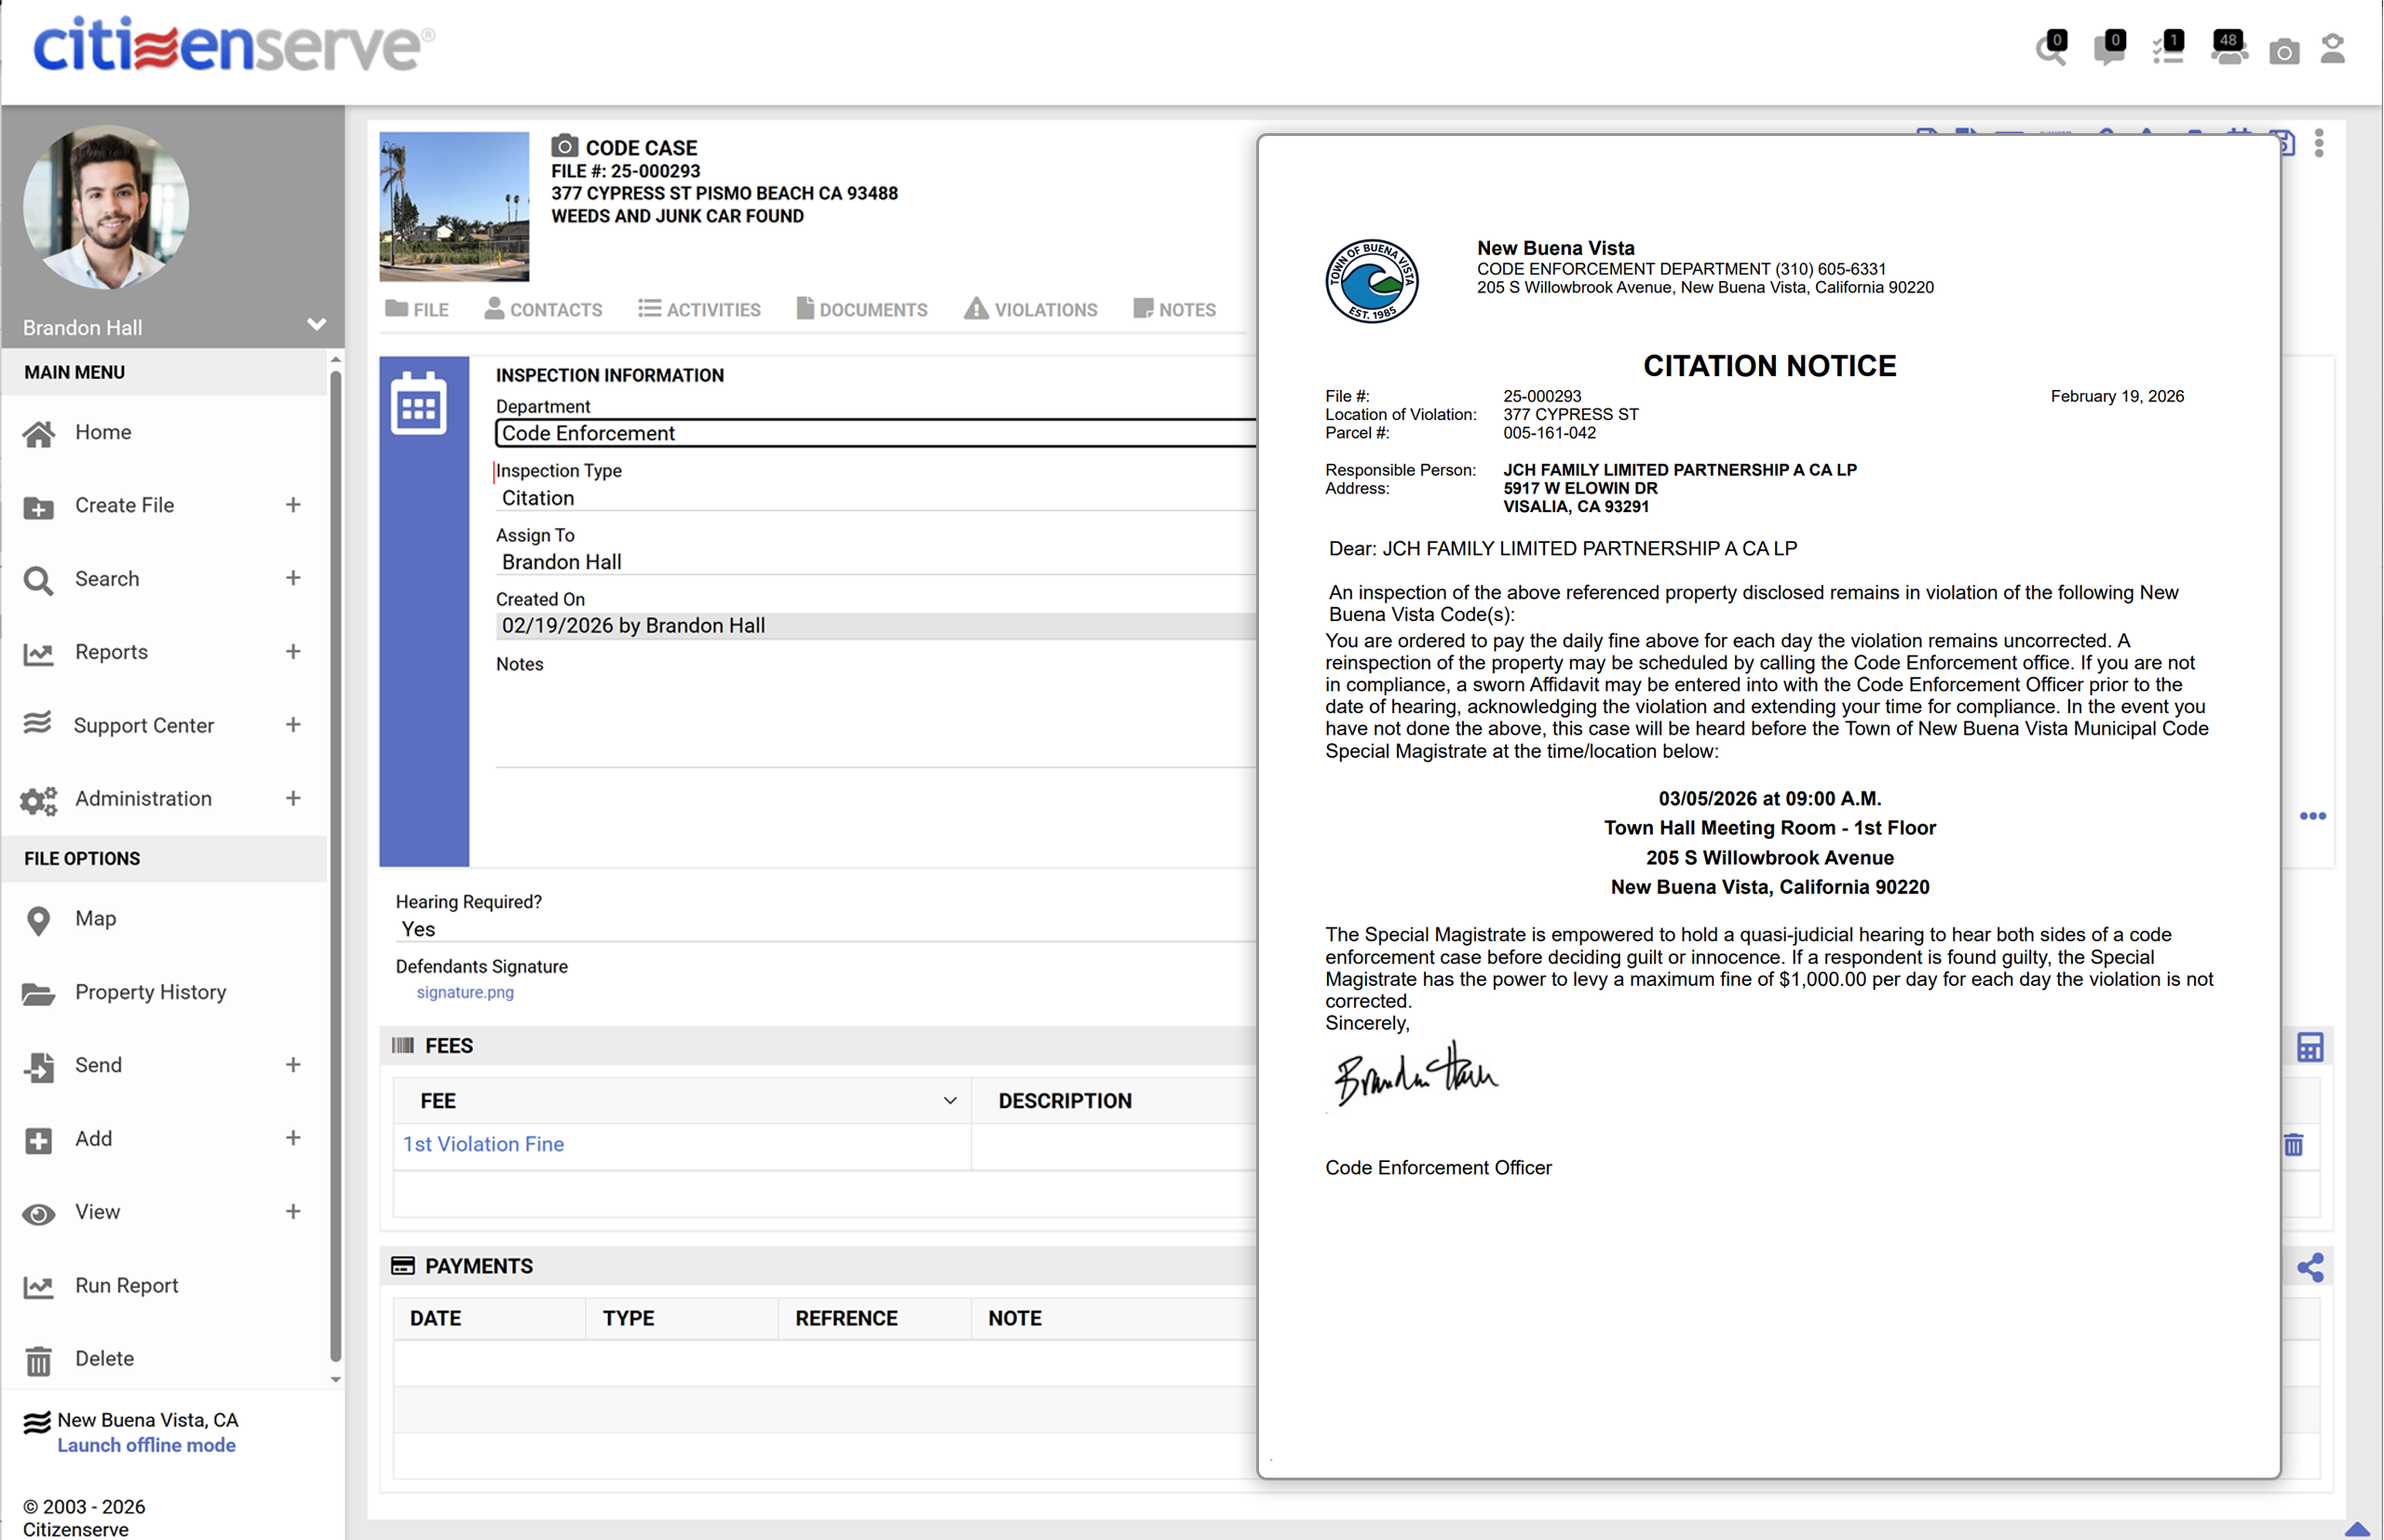Click the calculator icon beside the fees section
The height and width of the screenshot is (1540, 2384).
coord(2311,1046)
